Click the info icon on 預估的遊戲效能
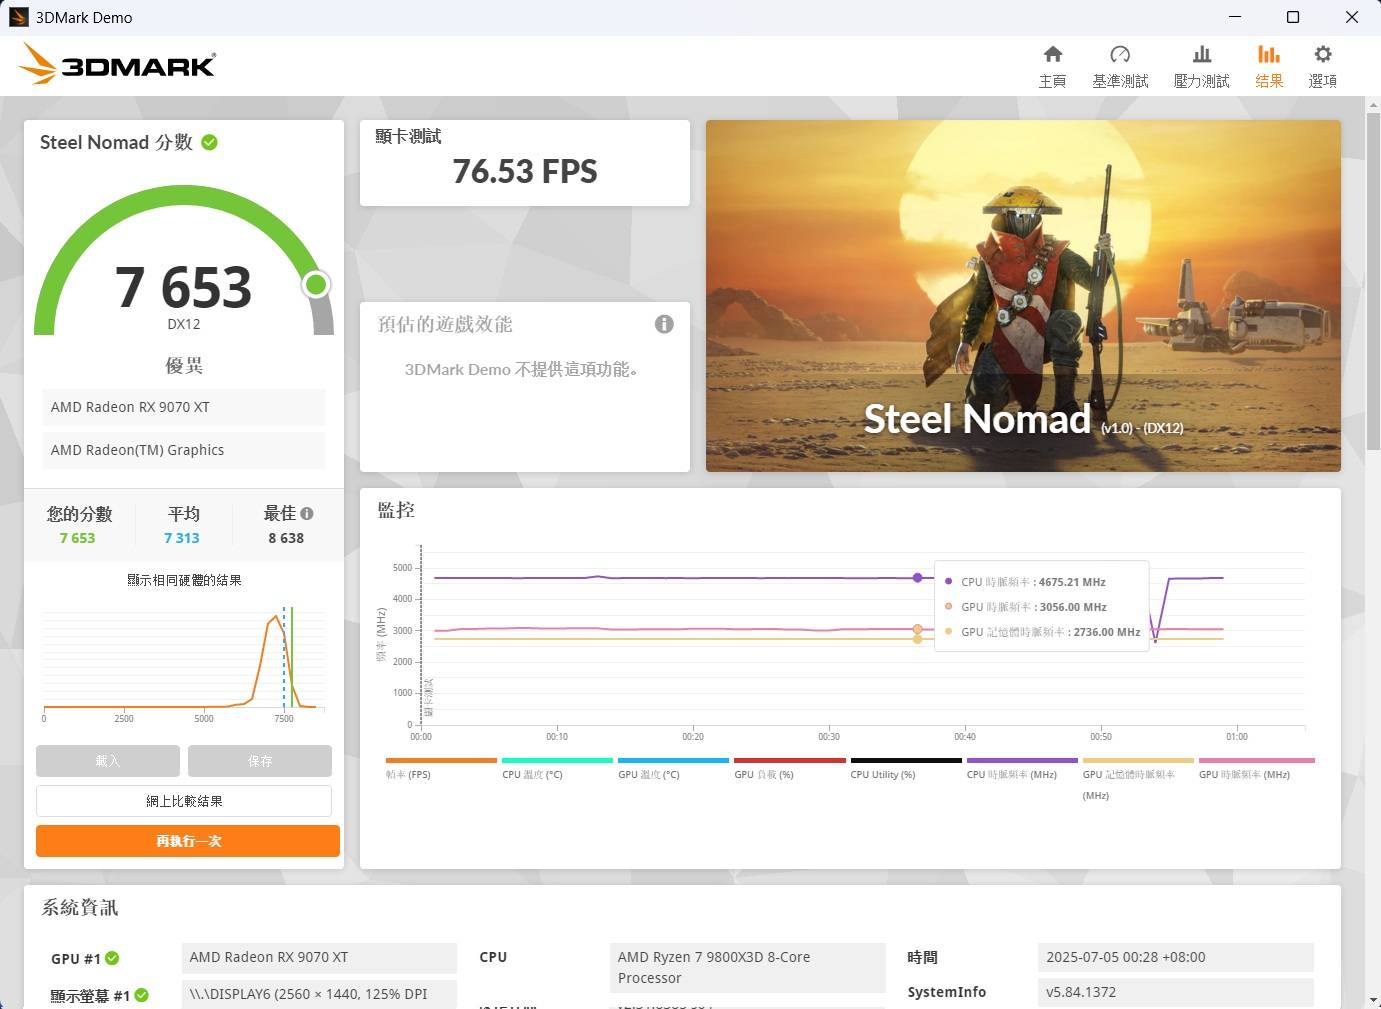 pyautogui.click(x=664, y=324)
